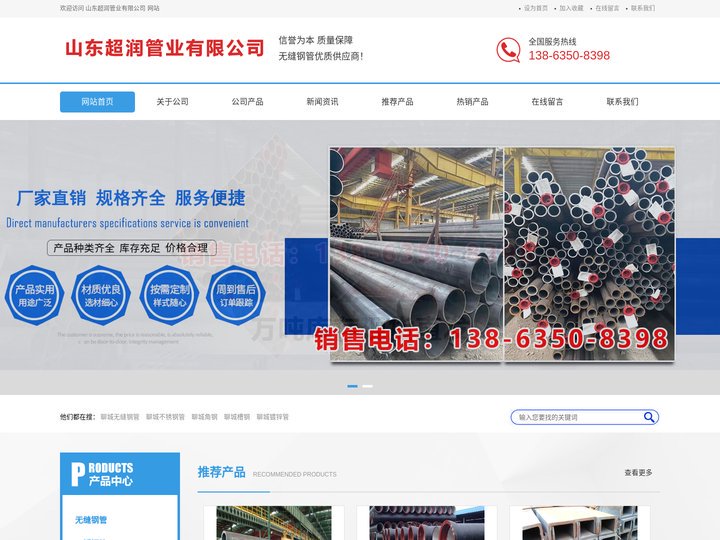Click the 推荐产品 section heading
This screenshot has width=720, height=540.
pos(221,472)
